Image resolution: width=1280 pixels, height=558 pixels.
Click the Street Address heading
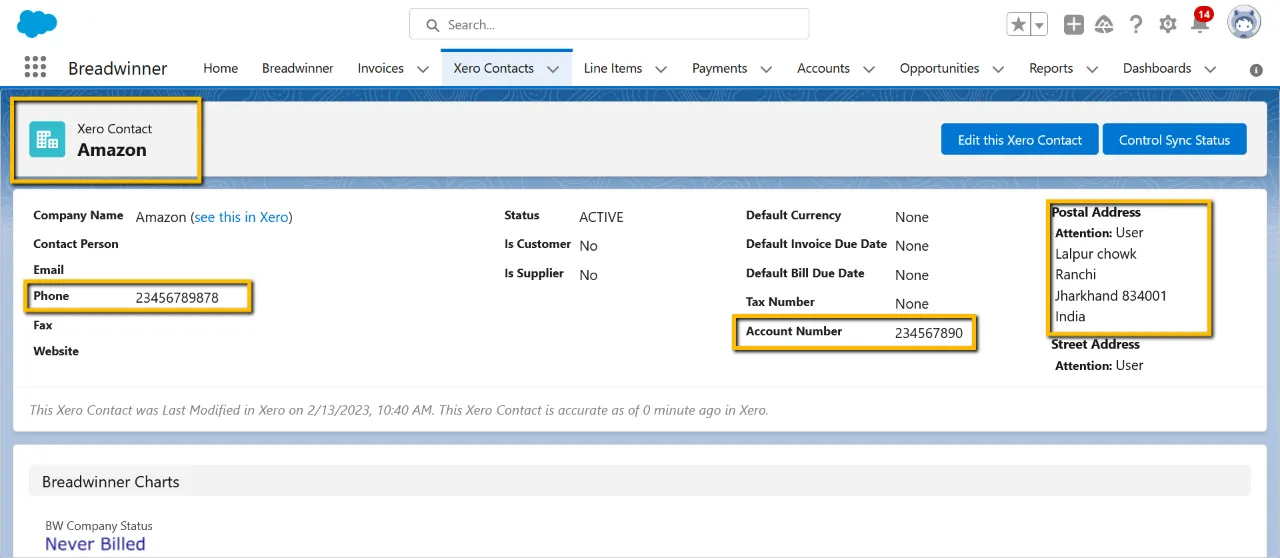tap(1095, 344)
